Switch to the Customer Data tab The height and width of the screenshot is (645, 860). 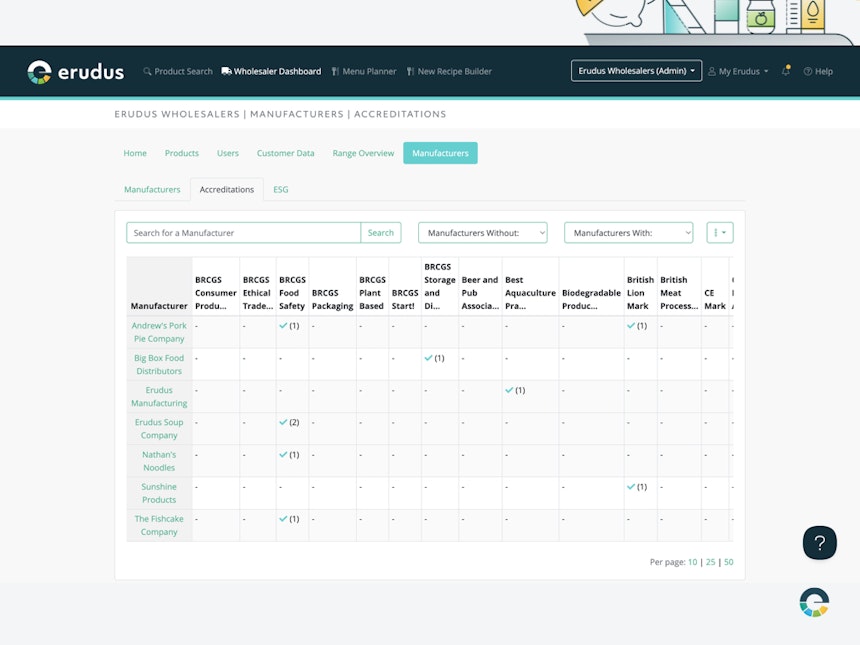click(286, 153)
